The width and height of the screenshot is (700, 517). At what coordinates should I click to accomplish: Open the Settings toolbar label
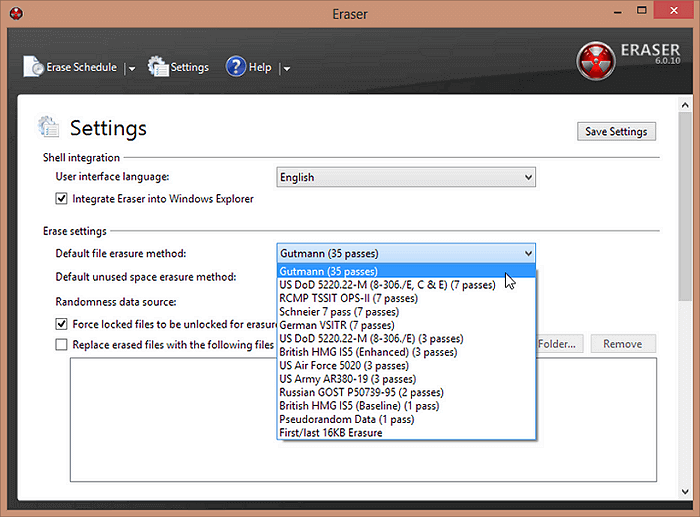[190, 67]
